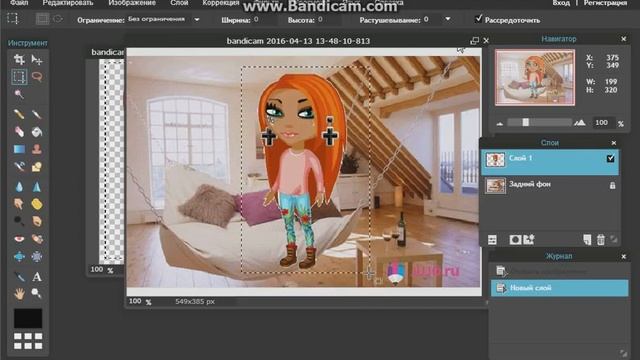Toggle visibility checkbox of Слой 1
640x360 pixels.
(611, 158)
